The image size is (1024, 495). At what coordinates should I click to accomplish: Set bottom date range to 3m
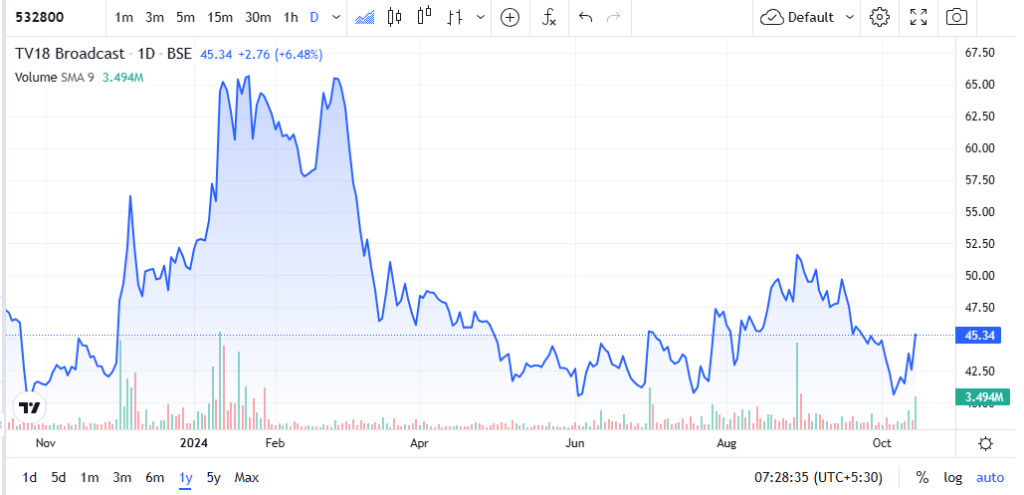[x=122, y=478]
